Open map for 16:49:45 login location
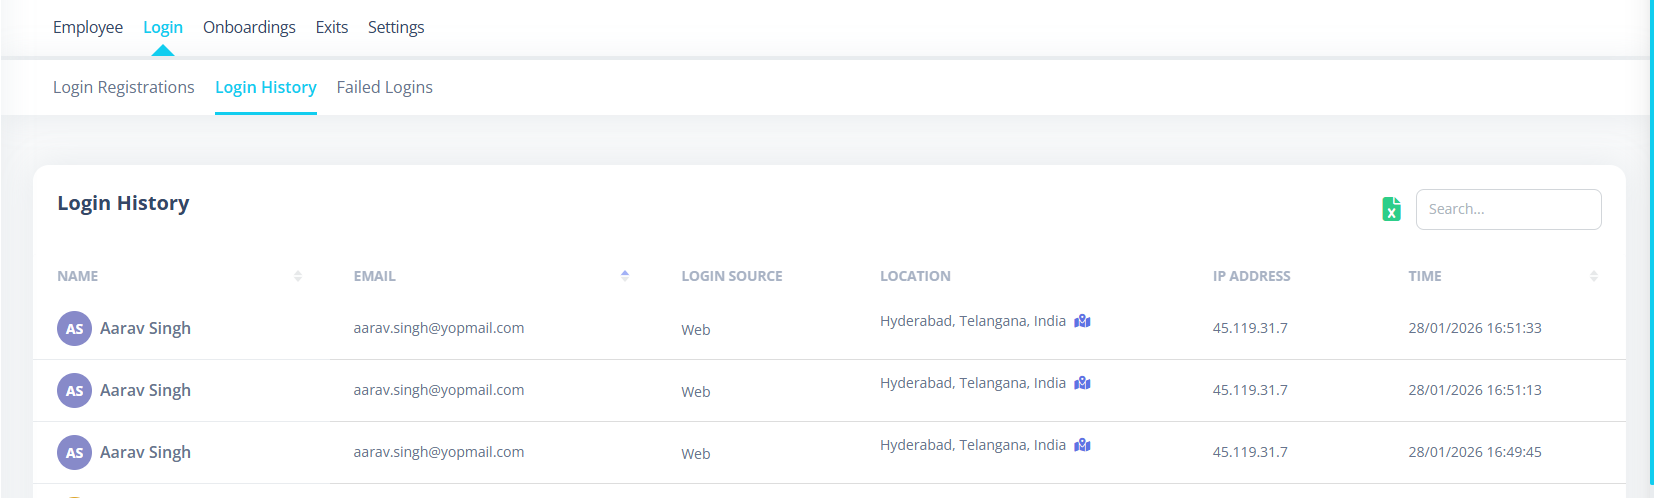This screenshot has height=498, width=1654. (x=1082, y=445)
